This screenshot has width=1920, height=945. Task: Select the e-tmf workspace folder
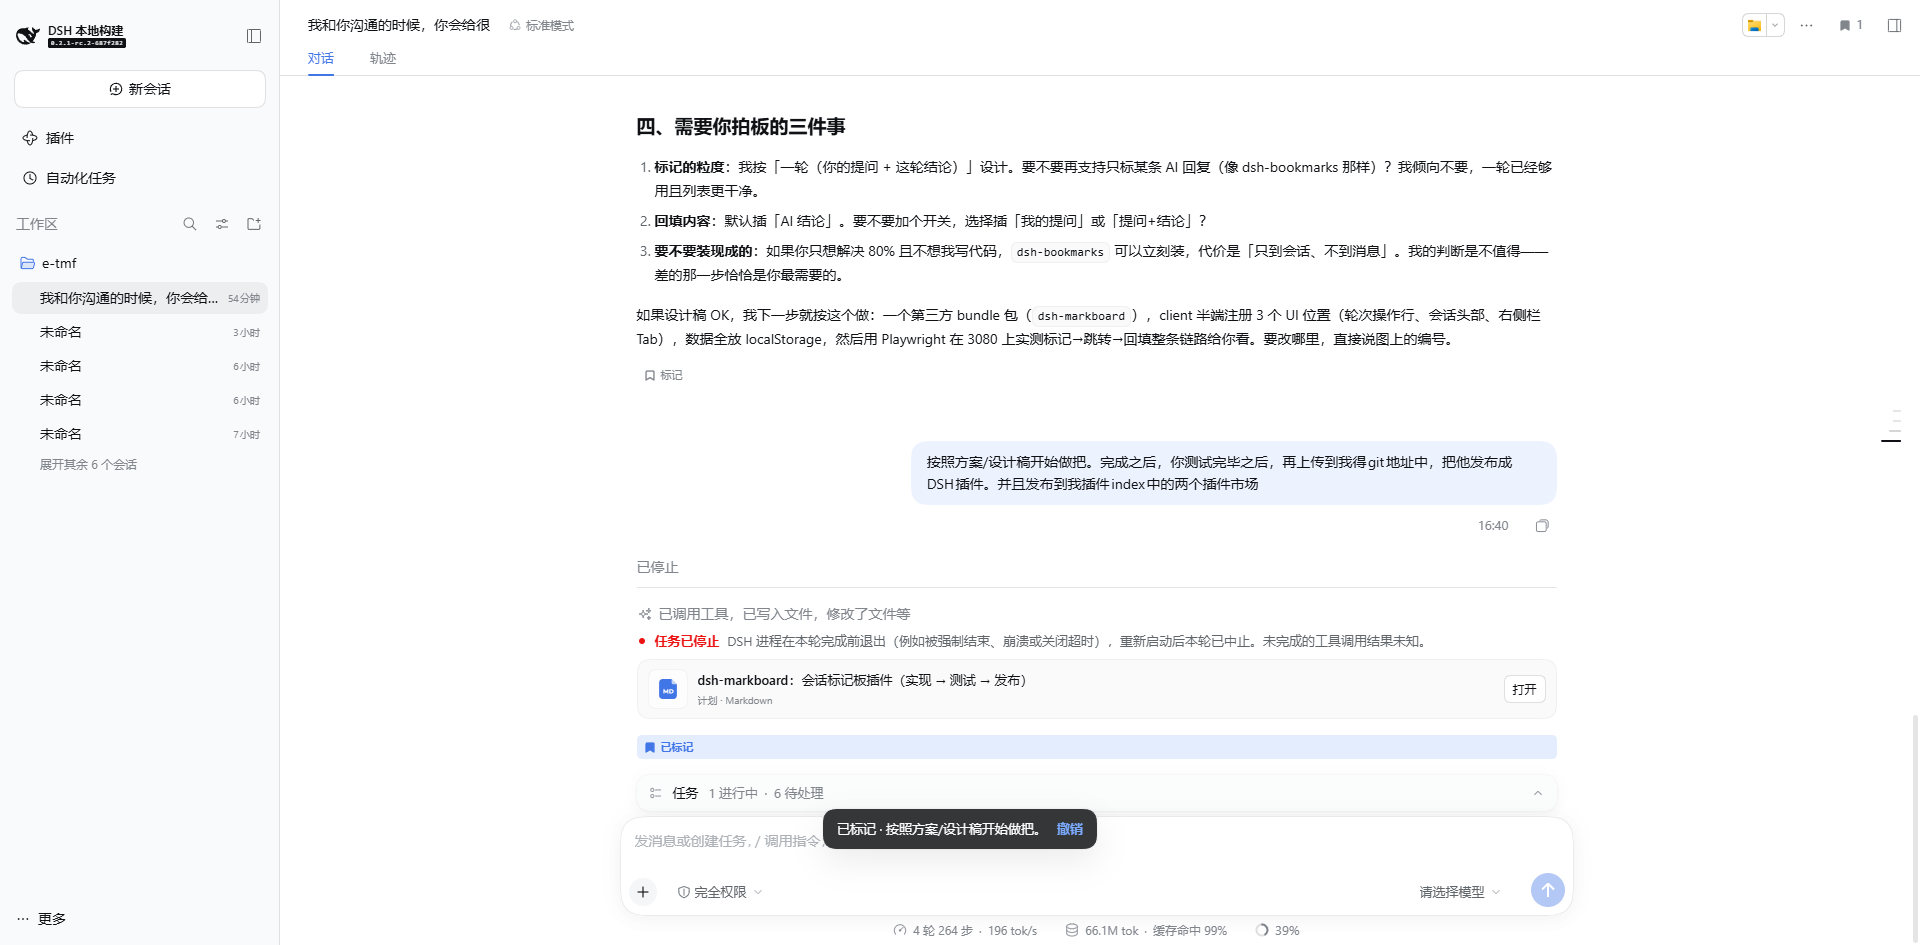tap(140, 263)
